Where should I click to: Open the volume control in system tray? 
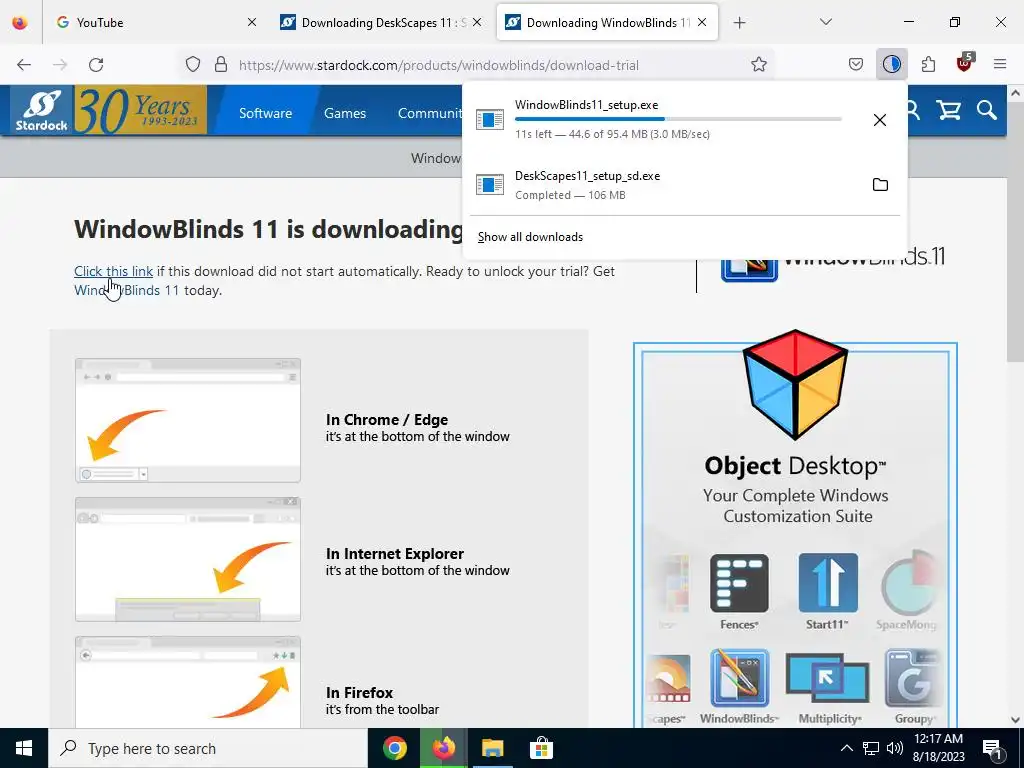coord(895,748)
